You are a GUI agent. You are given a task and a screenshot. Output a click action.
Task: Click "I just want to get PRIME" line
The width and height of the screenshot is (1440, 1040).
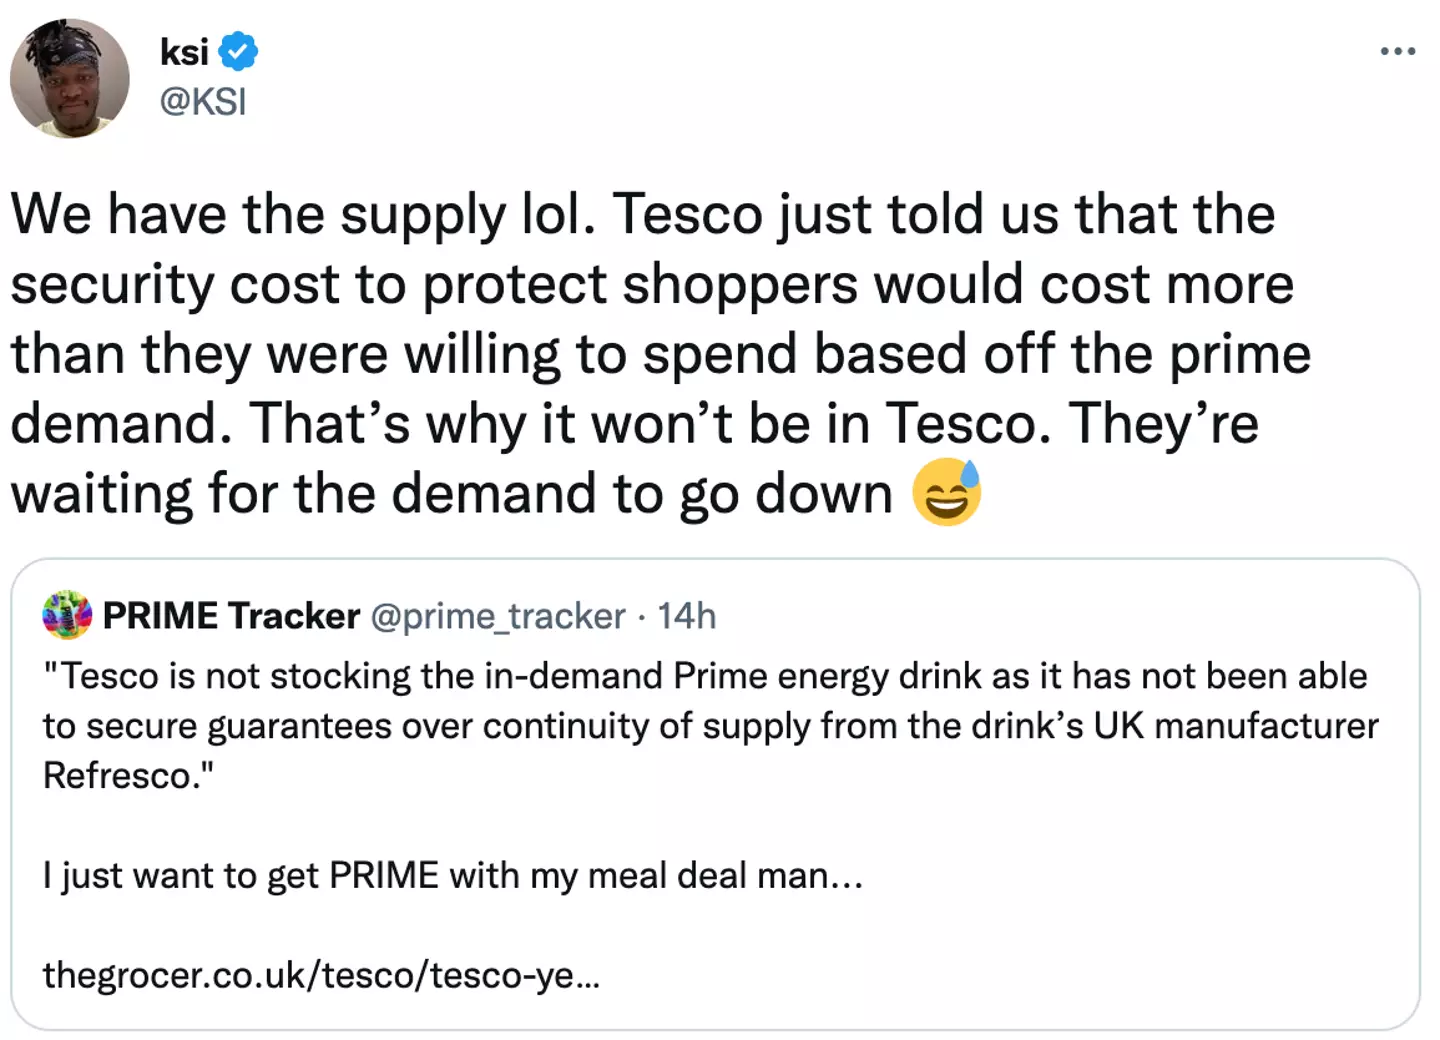452,875
